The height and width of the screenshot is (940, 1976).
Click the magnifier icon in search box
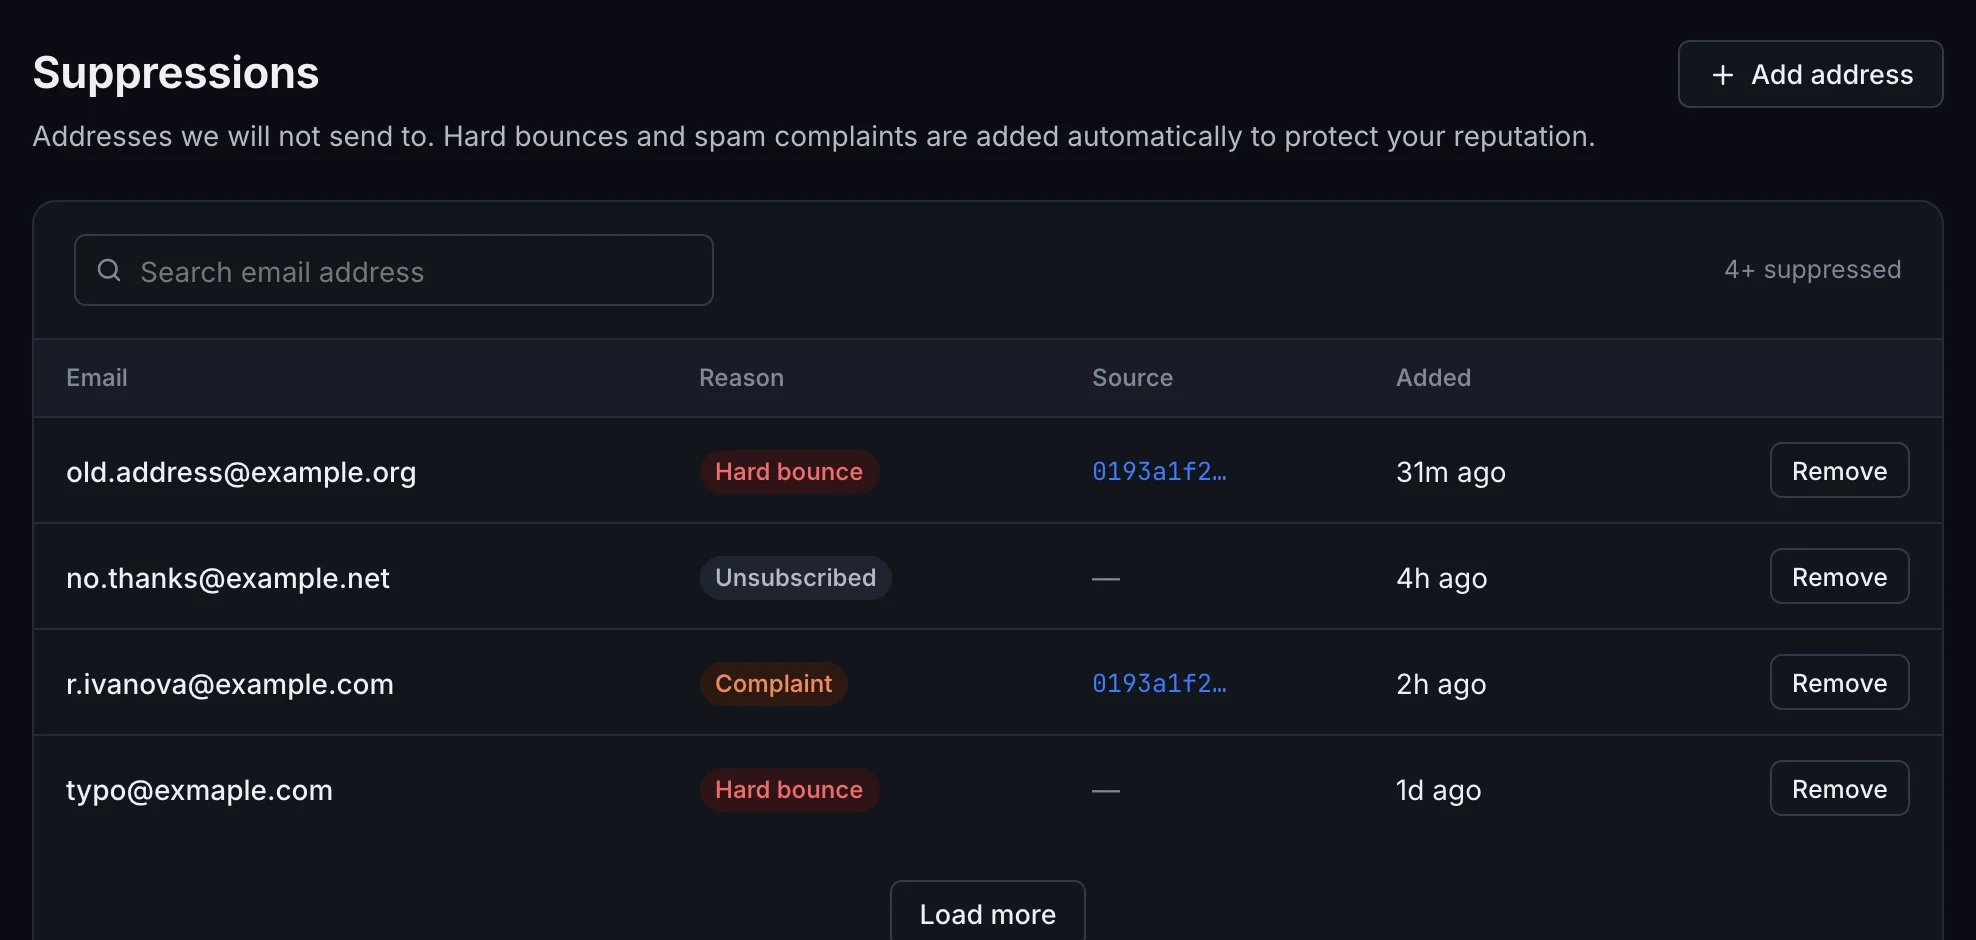[109, 270]
